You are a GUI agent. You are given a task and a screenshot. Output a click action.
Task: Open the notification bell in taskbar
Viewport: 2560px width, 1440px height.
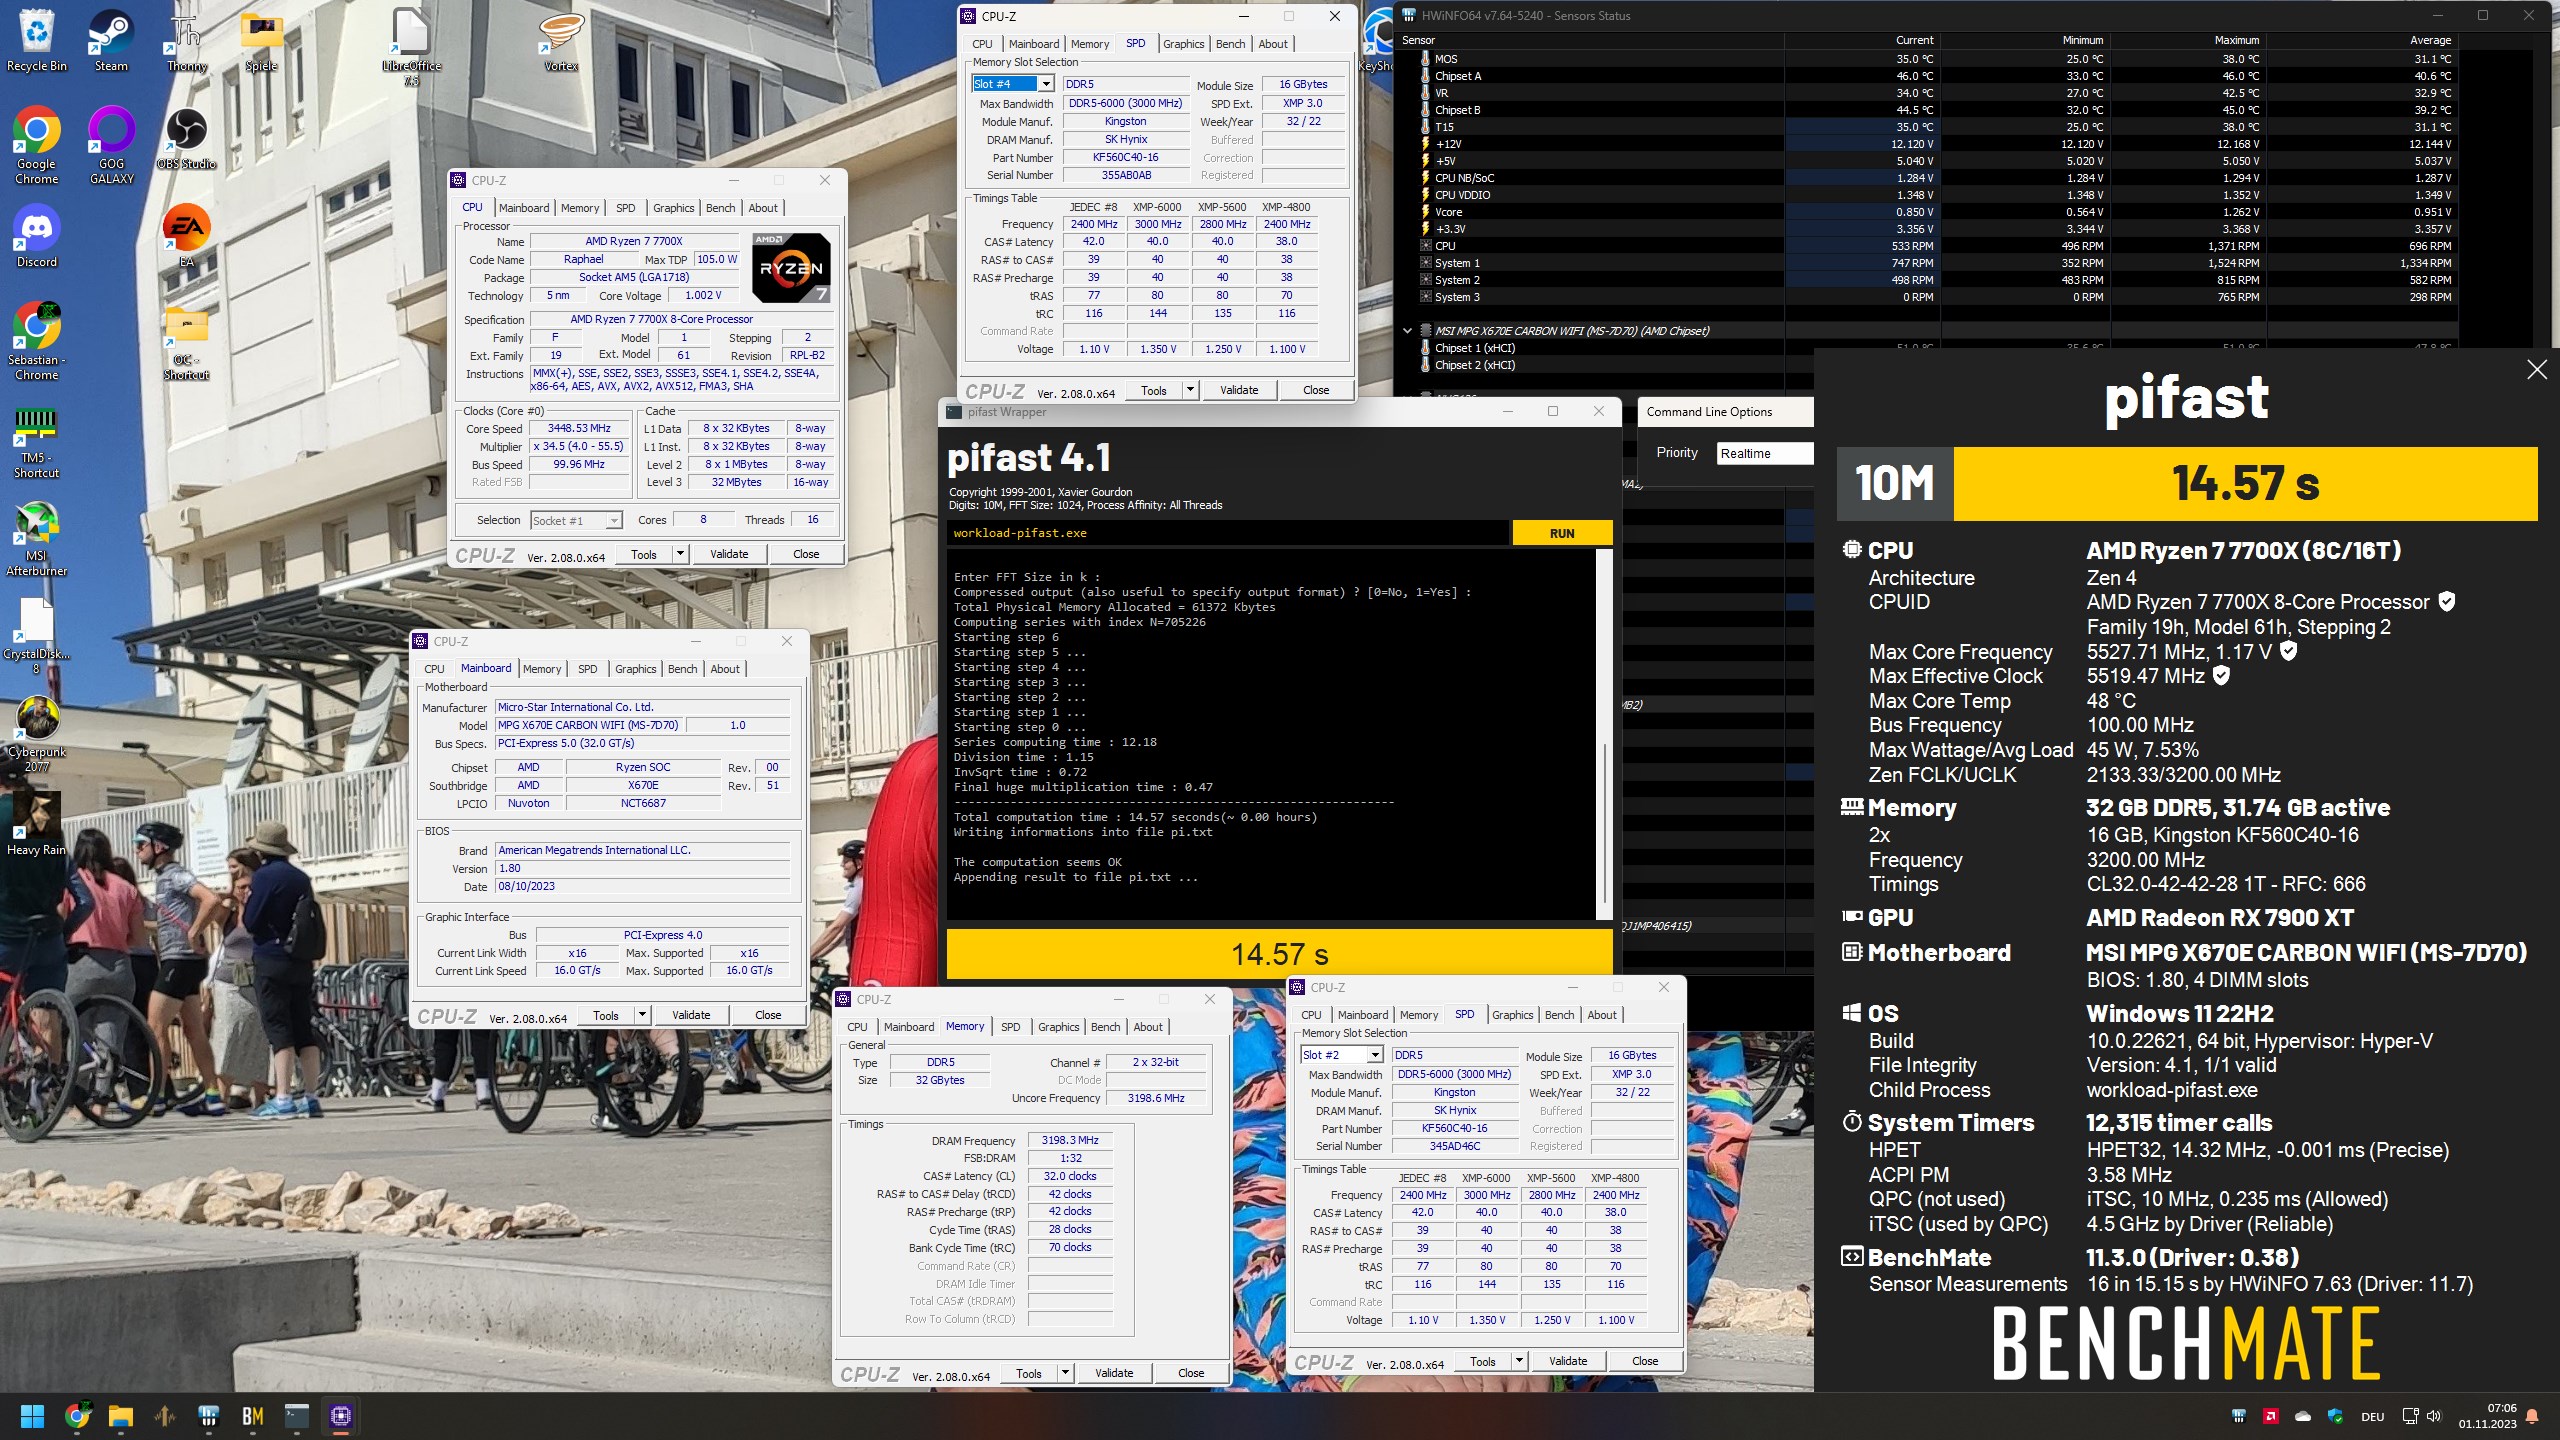[x=2532, y=1416]
